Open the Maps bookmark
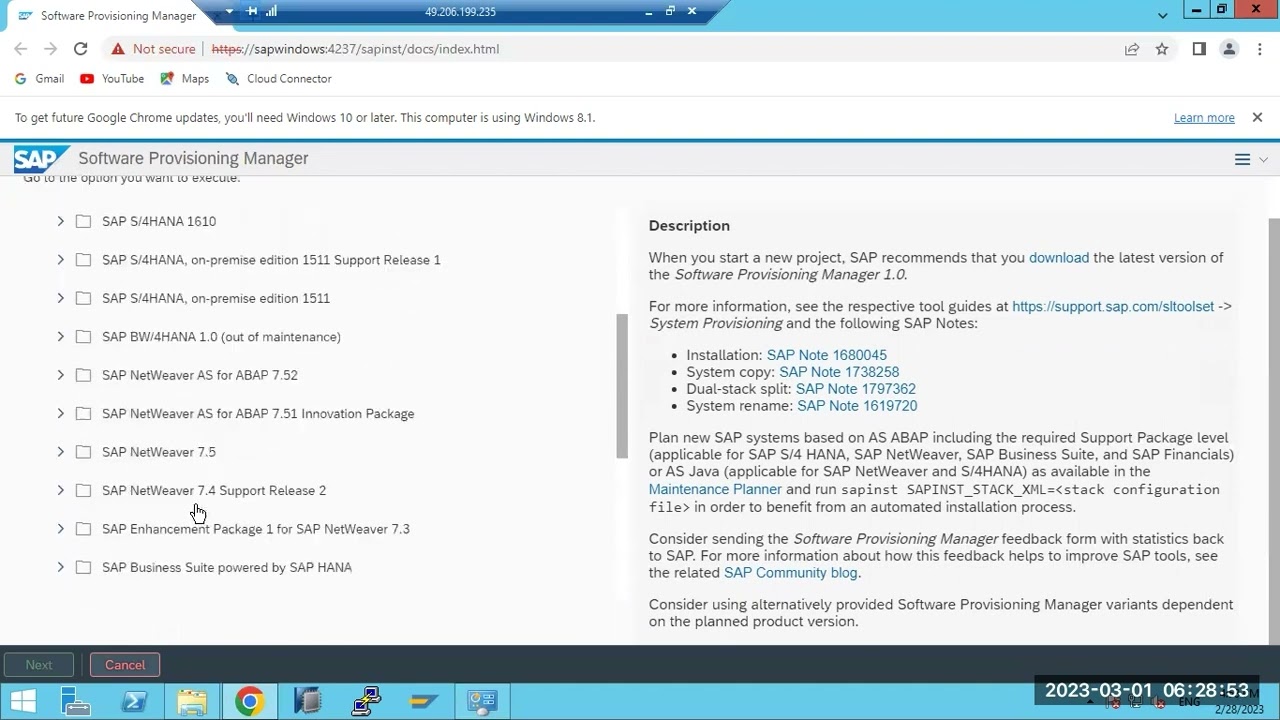 [184, 79]
